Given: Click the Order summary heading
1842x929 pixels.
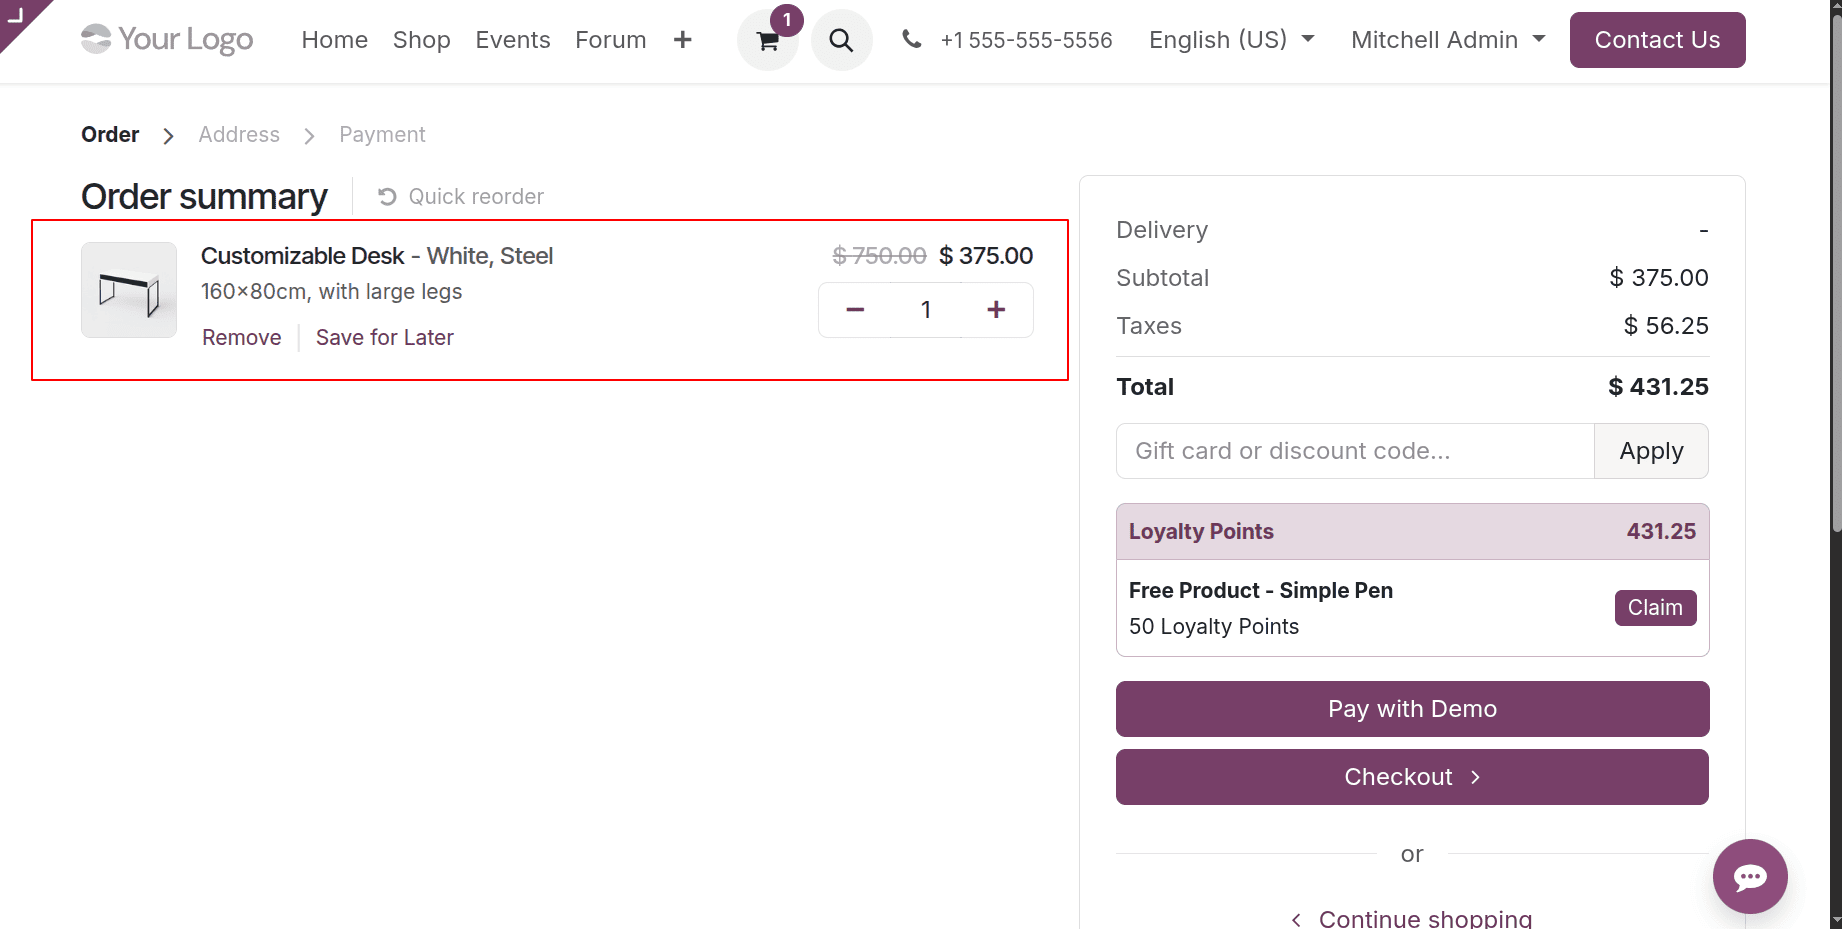Looking at the screenshot, I should pos(204,197).
